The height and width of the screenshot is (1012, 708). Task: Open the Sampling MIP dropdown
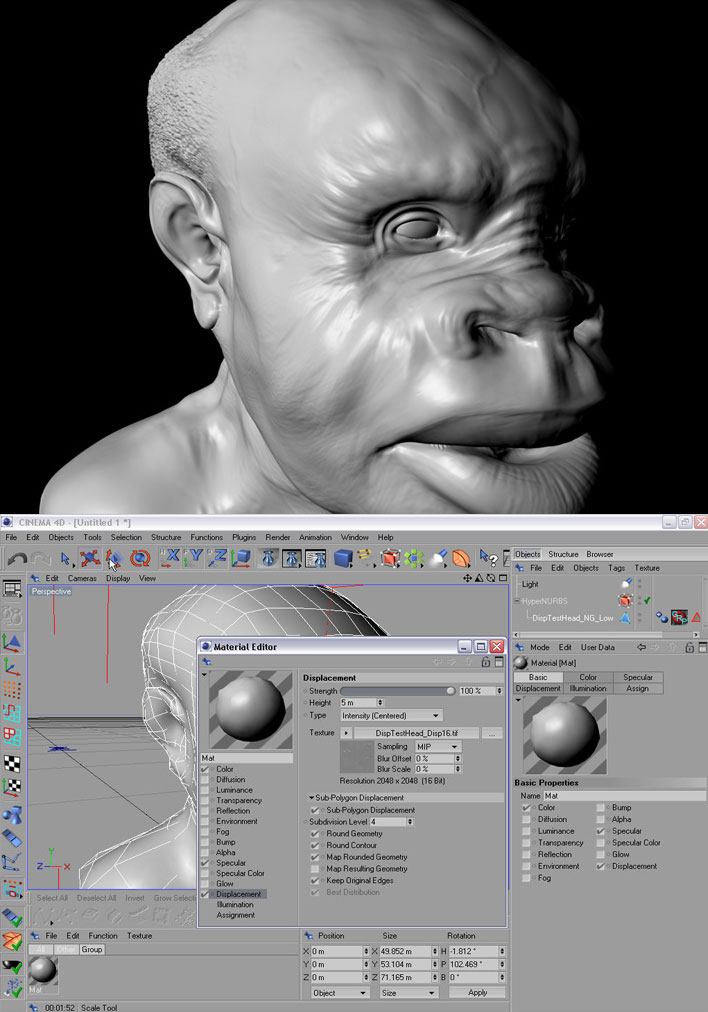[437, 747]
